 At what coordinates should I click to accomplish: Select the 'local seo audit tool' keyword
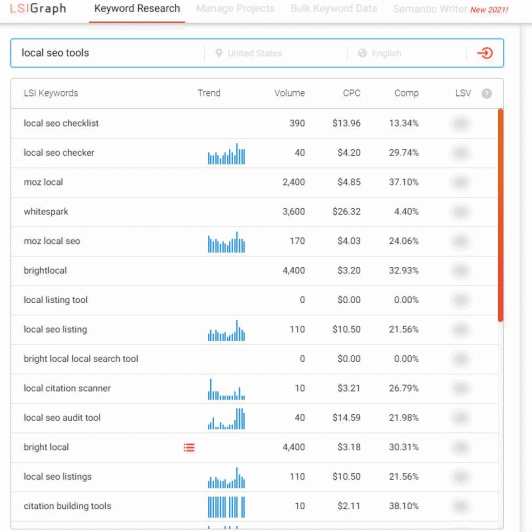coord(62,418)
